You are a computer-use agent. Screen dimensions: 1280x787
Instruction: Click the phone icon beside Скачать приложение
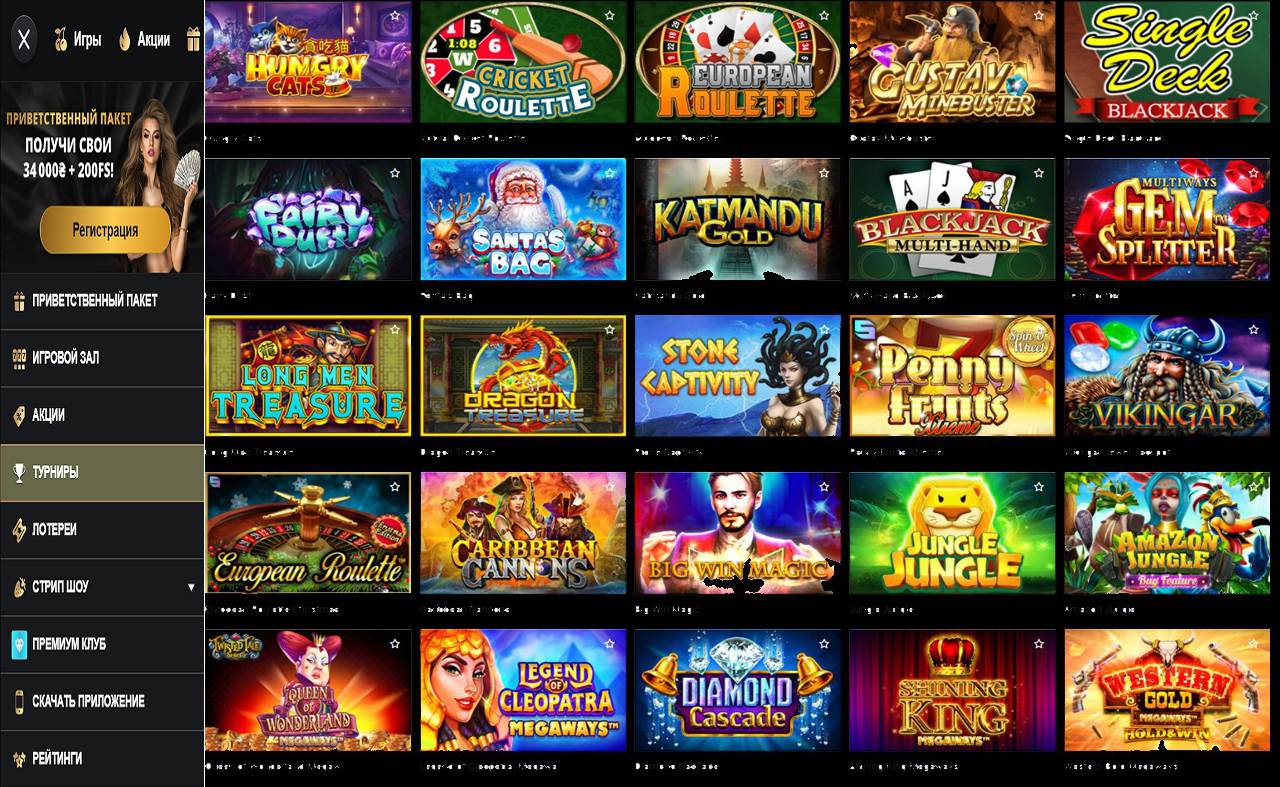19,701
